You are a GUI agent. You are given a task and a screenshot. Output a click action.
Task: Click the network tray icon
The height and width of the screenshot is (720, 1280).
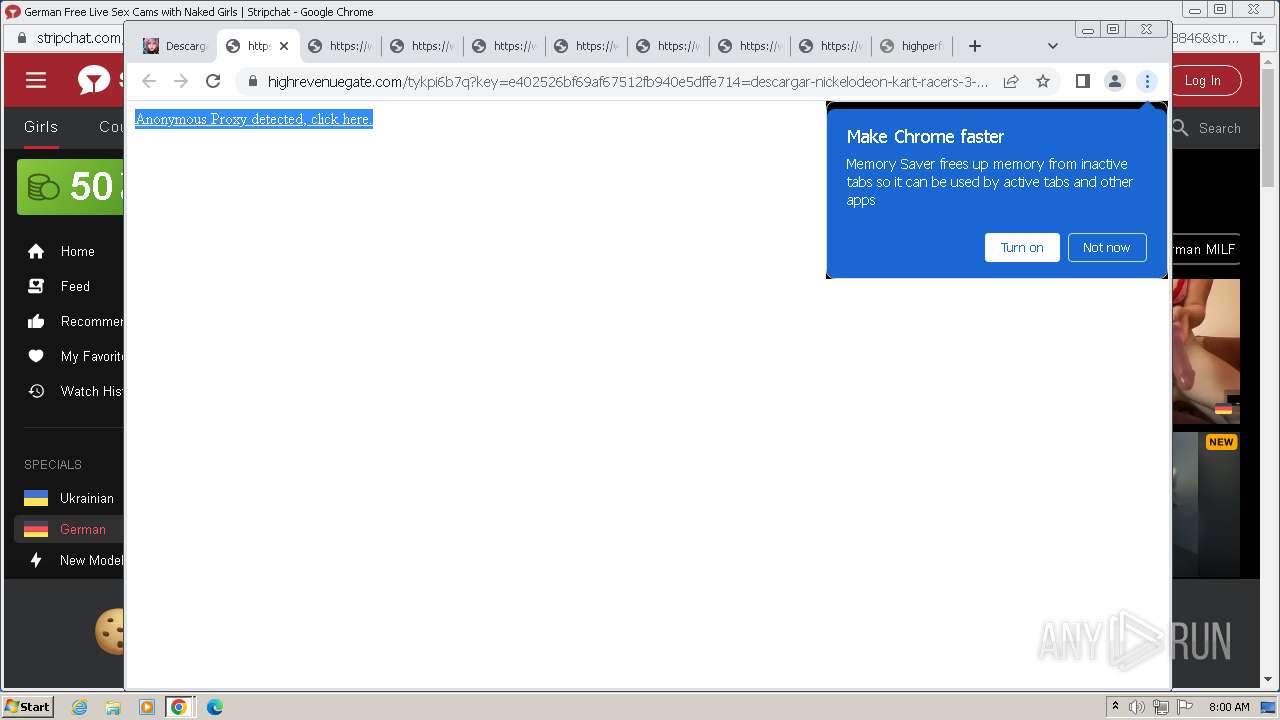pyautogui.click(x=1161, y=707)
